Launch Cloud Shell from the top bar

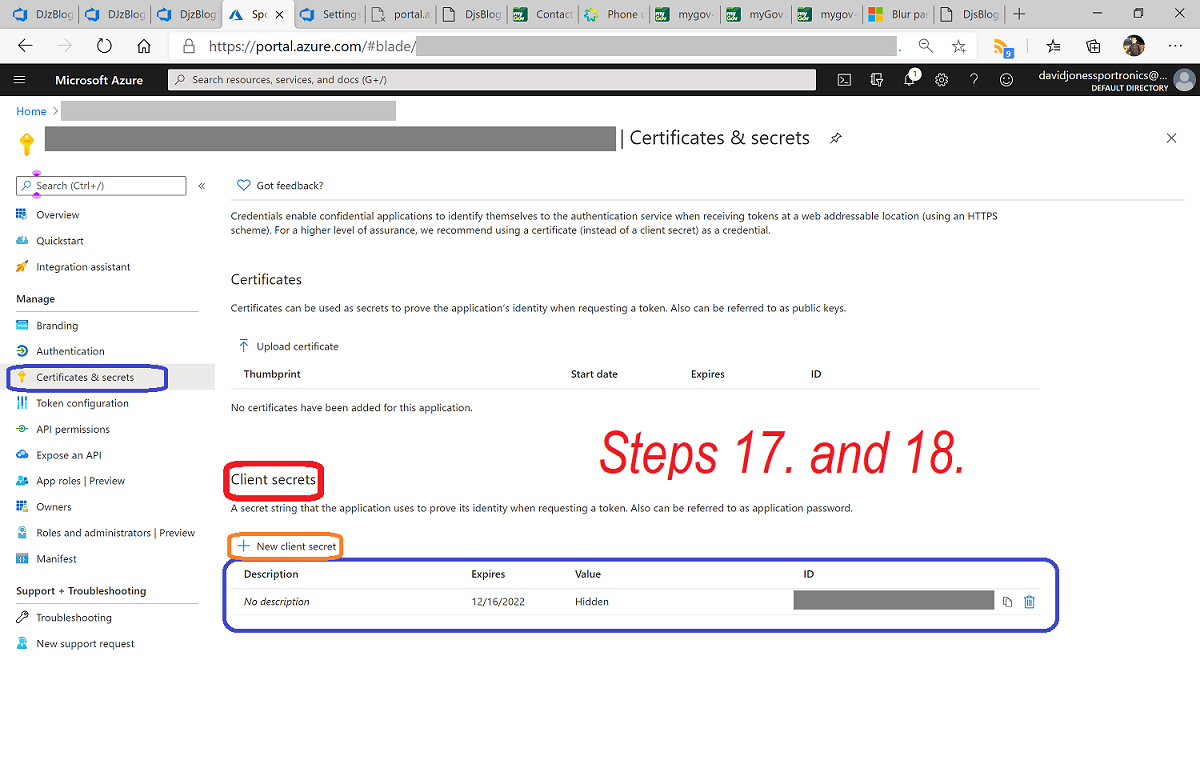[844, 80]
